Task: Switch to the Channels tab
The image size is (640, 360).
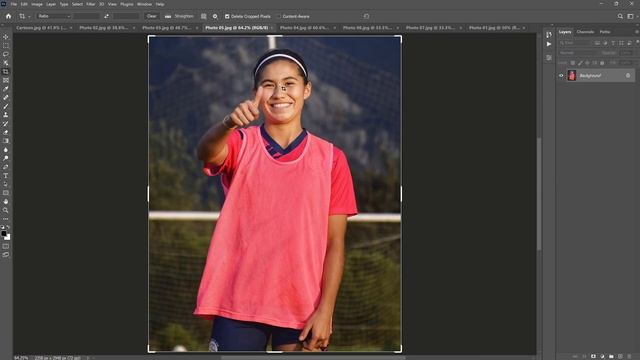Action: (585, 32)
